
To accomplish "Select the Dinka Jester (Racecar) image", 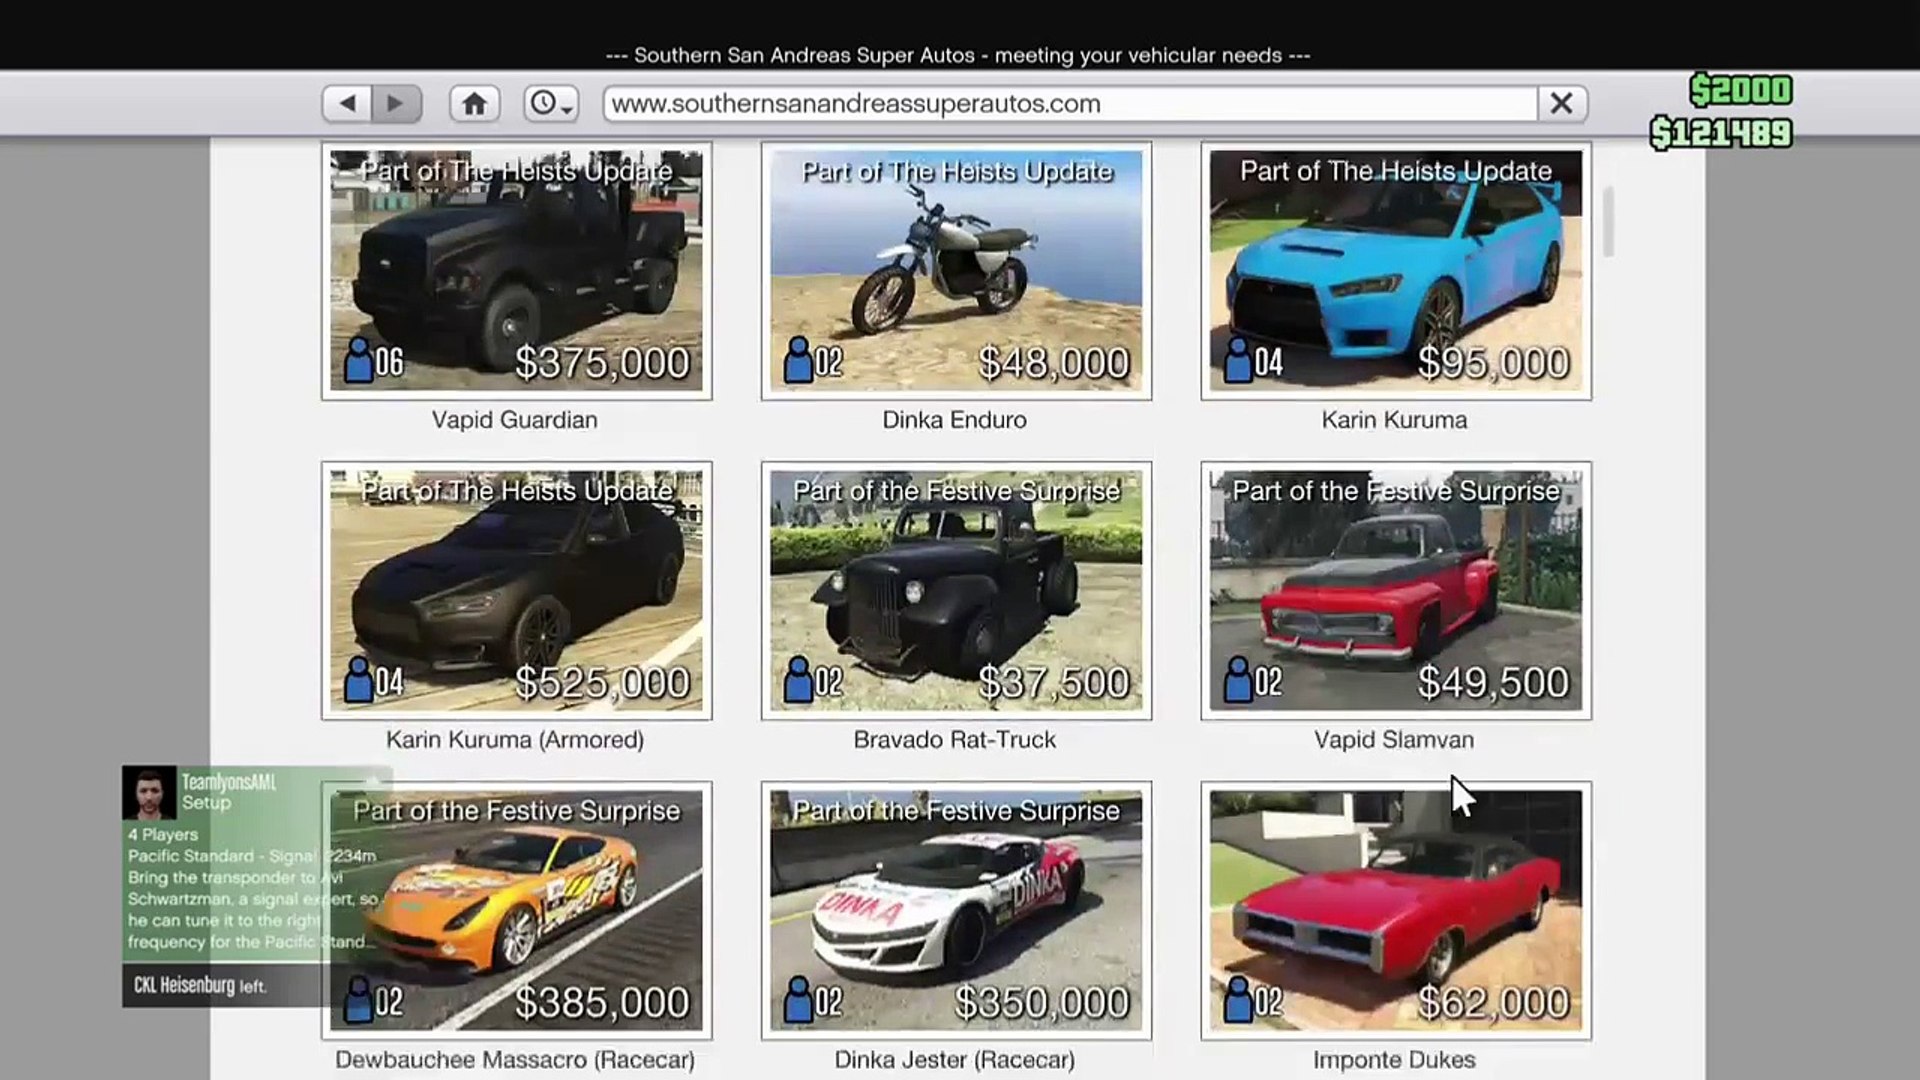I will pos(956,910).
